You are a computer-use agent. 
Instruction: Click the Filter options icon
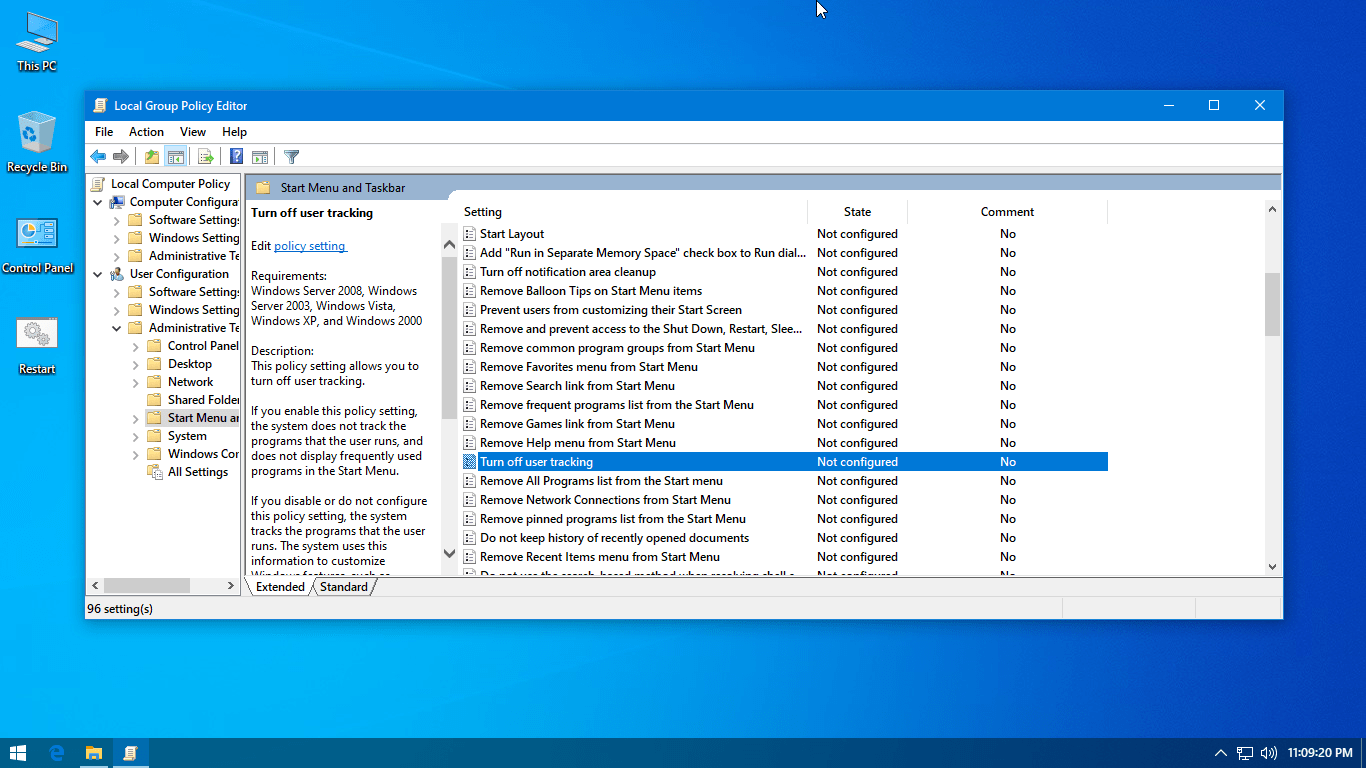[x=291, y=156]
